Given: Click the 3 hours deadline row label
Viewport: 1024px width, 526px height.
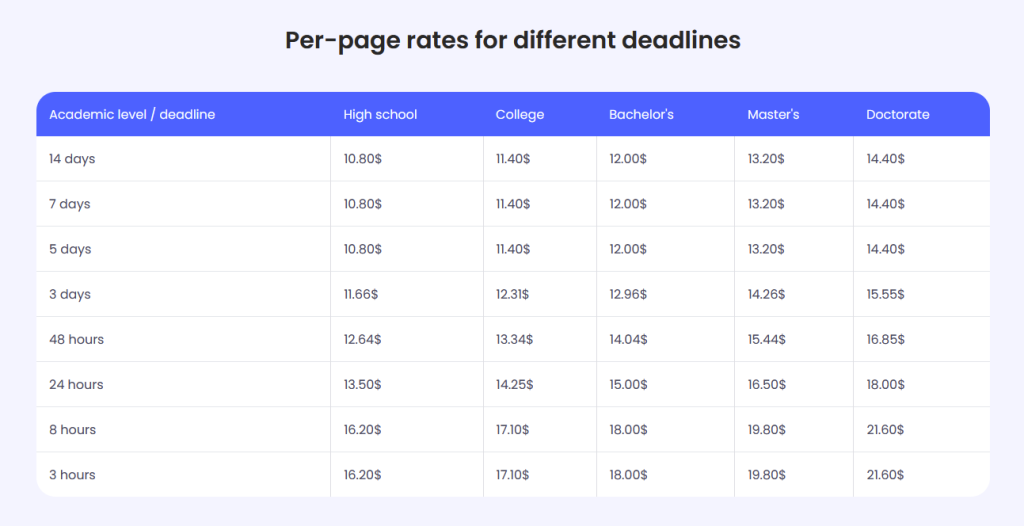Looking at the screenshot, I should point(72,474).
